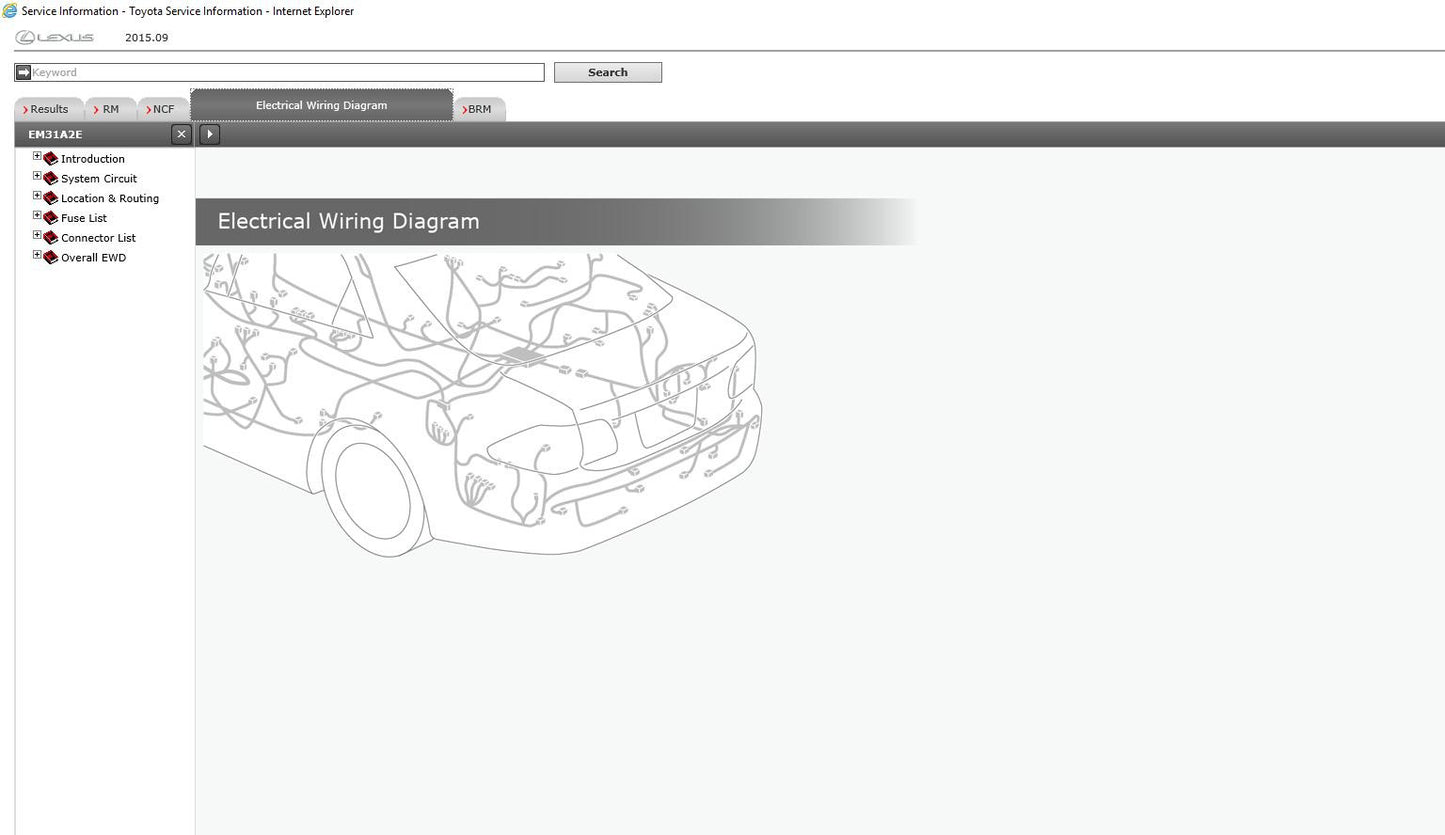Open the BRM tab
This screenshot has width=1445, height=835.
(479, 109)
